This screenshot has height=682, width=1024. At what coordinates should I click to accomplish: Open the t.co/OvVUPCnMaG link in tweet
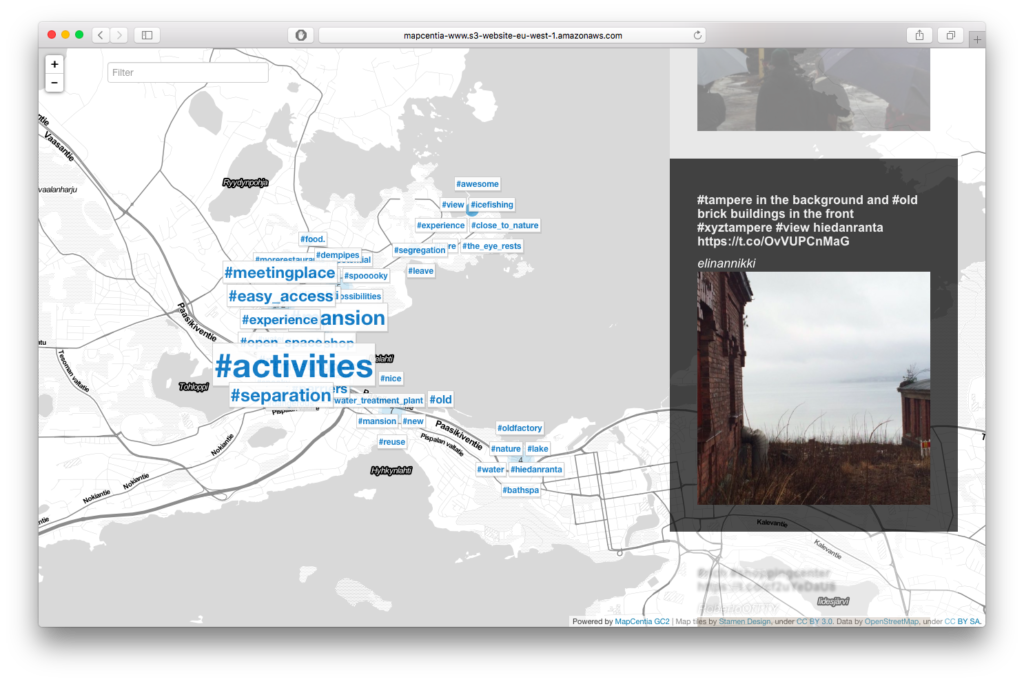(x=773, y=242)
